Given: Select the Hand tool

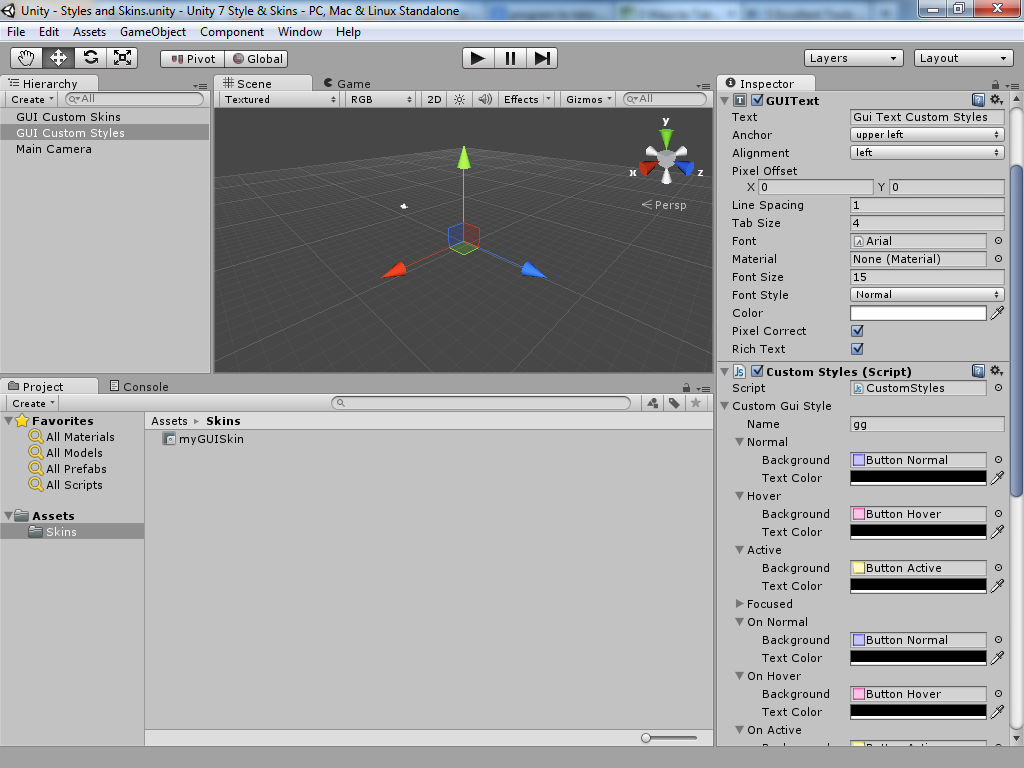Looking at the screenshot, I should (x=26, y=58).
